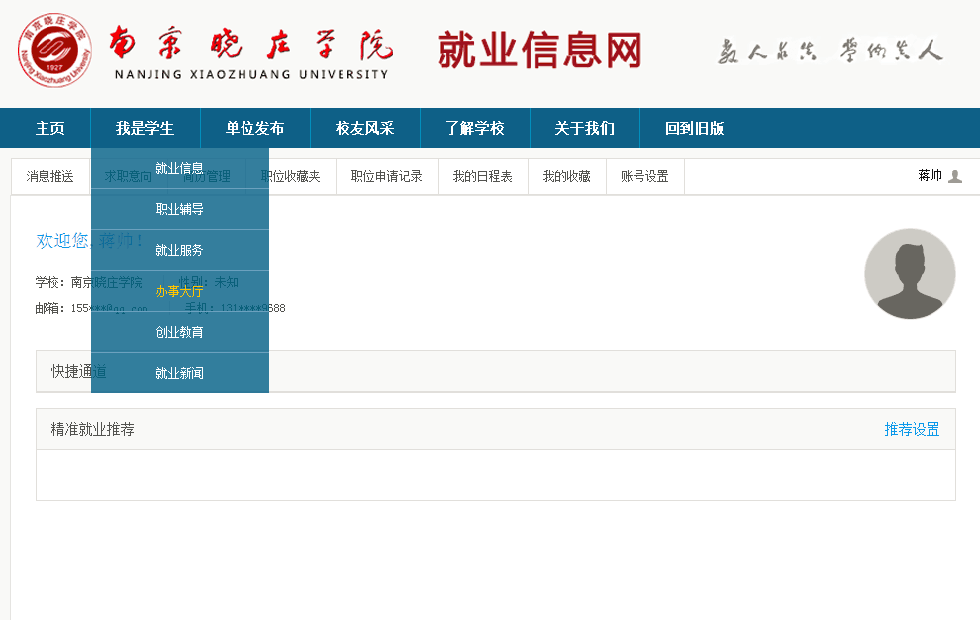Open the highlighted 办事大厅 submenu item
This screenshot has height=620, width=980.
[180, 291]
